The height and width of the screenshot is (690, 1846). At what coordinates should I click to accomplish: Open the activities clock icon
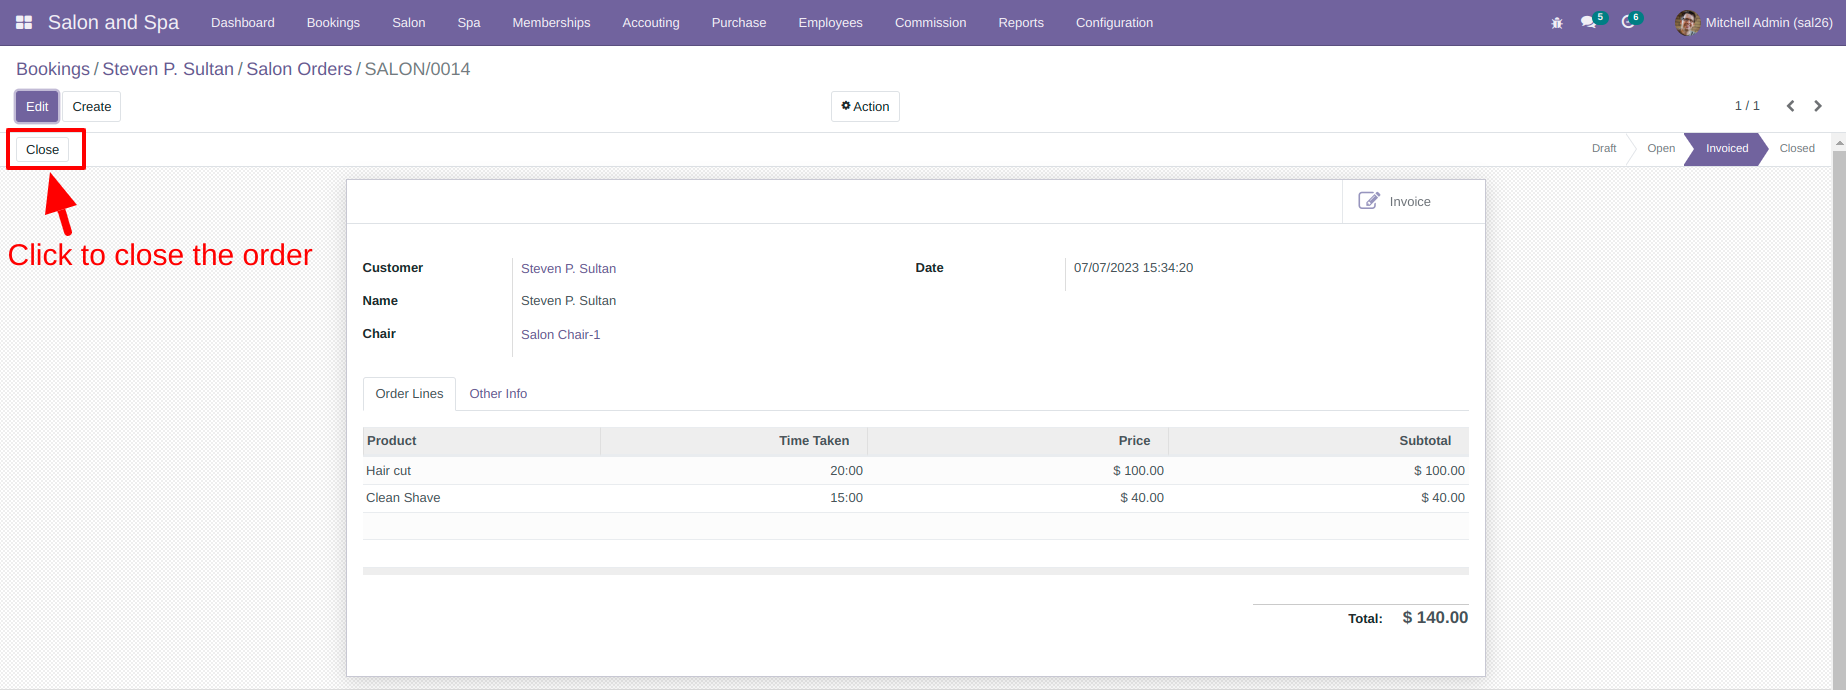point(1630,22)
